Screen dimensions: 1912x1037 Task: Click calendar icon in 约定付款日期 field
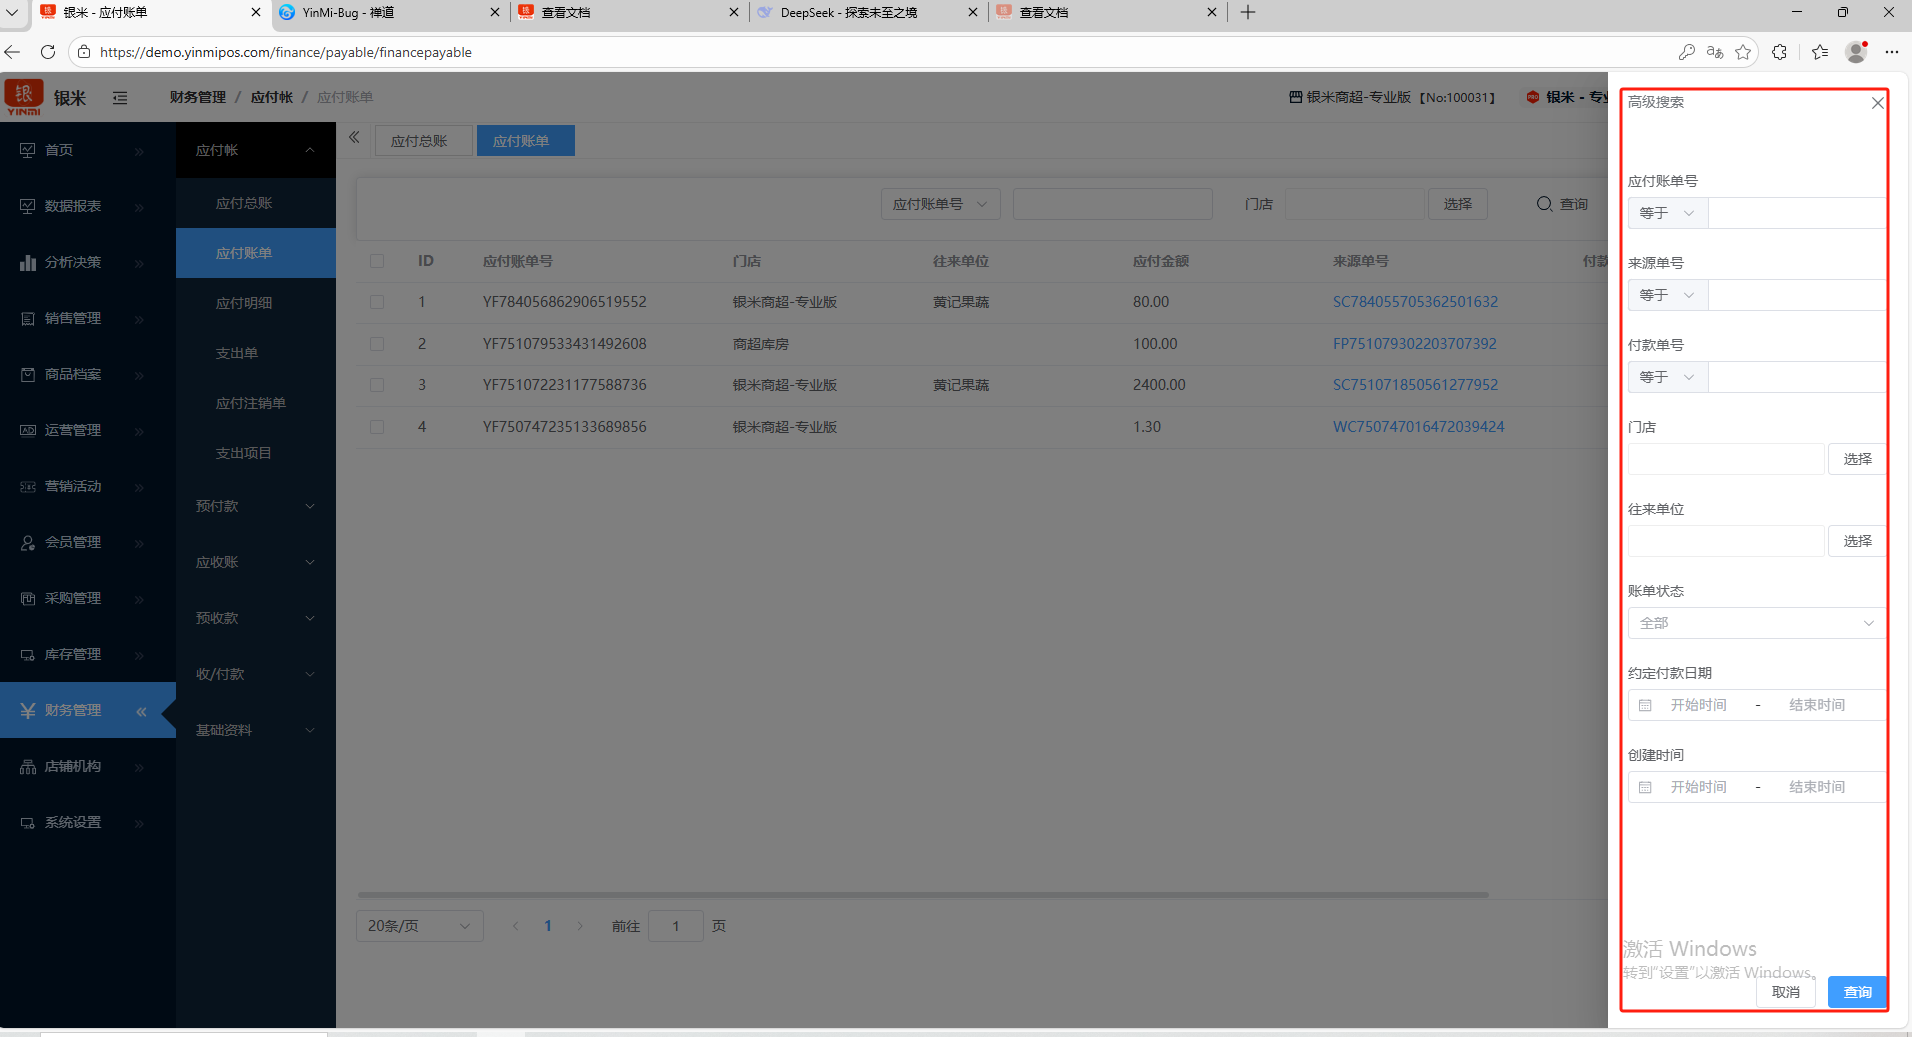click(1645, 705)
